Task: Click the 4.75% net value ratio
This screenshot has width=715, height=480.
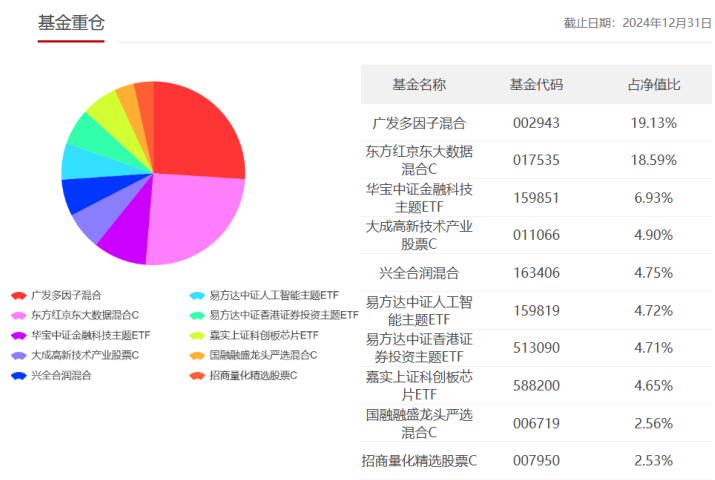Action: pyautogui.click(x=654, y=273)
